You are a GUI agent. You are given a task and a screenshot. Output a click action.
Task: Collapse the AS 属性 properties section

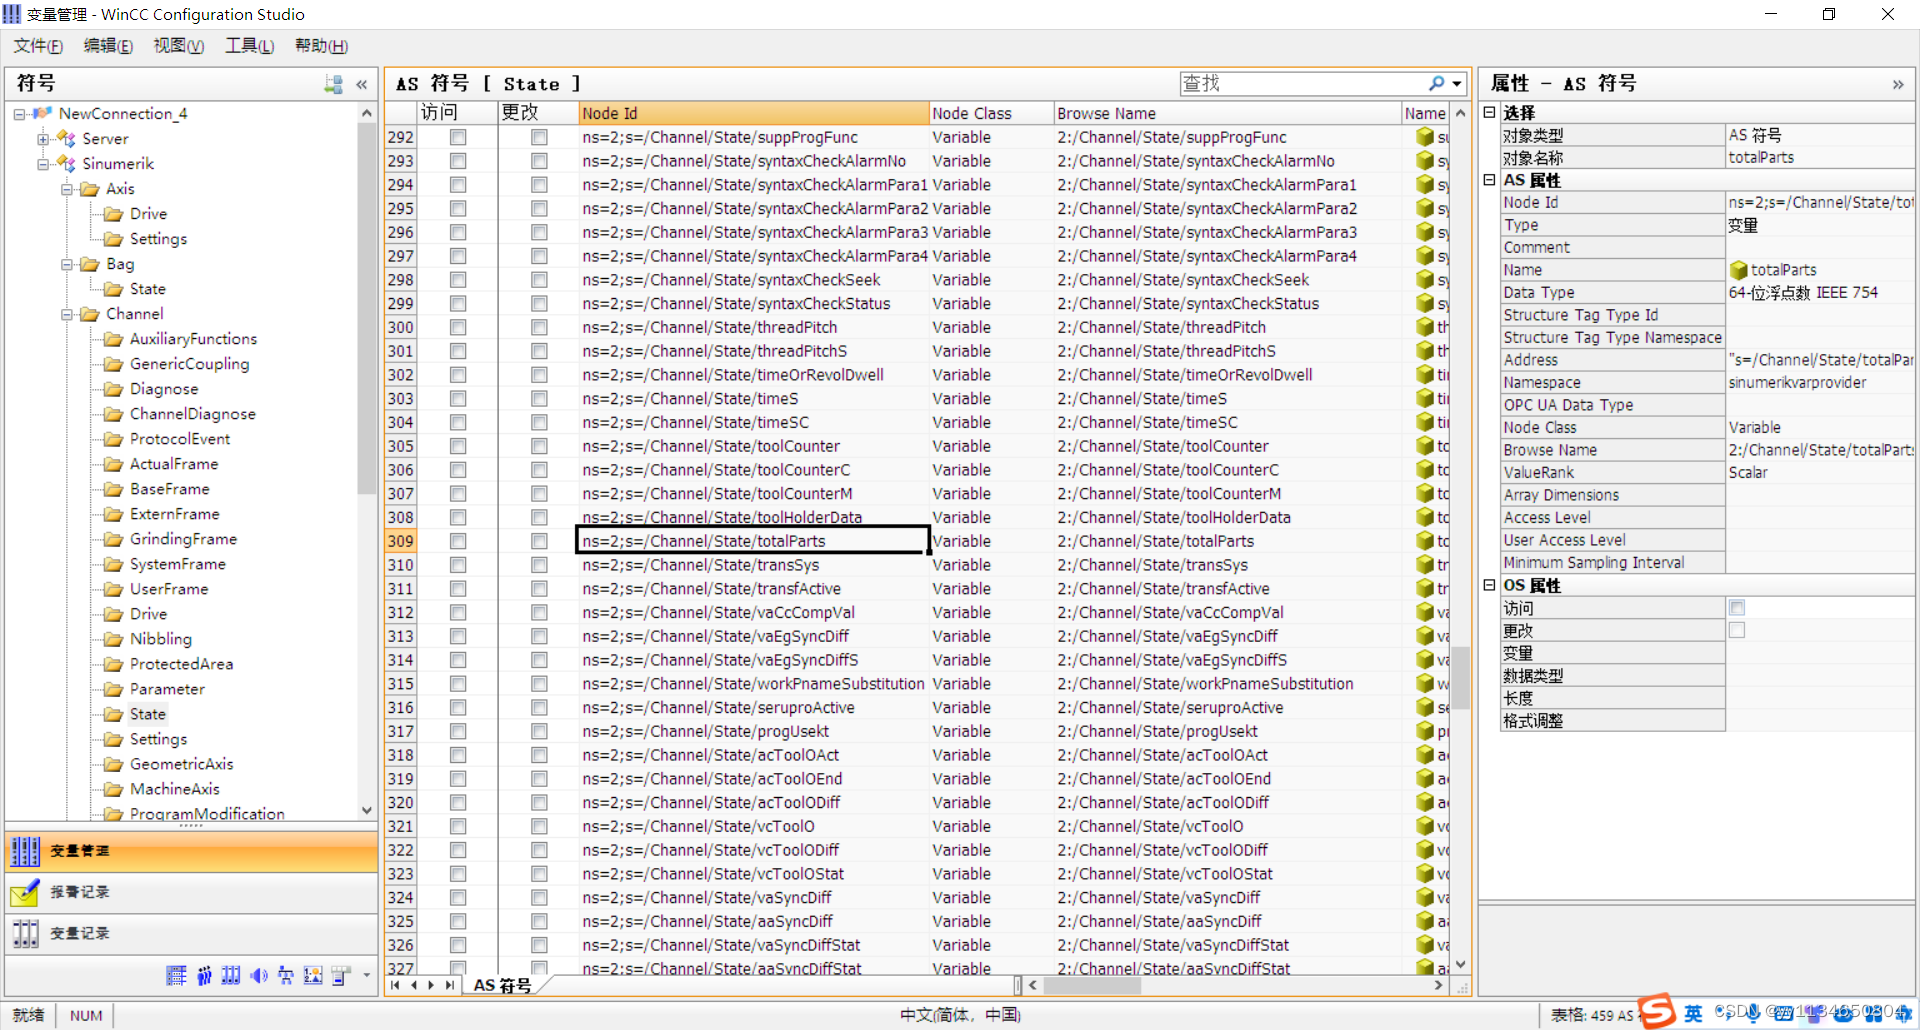click(x=1489, y=180)
